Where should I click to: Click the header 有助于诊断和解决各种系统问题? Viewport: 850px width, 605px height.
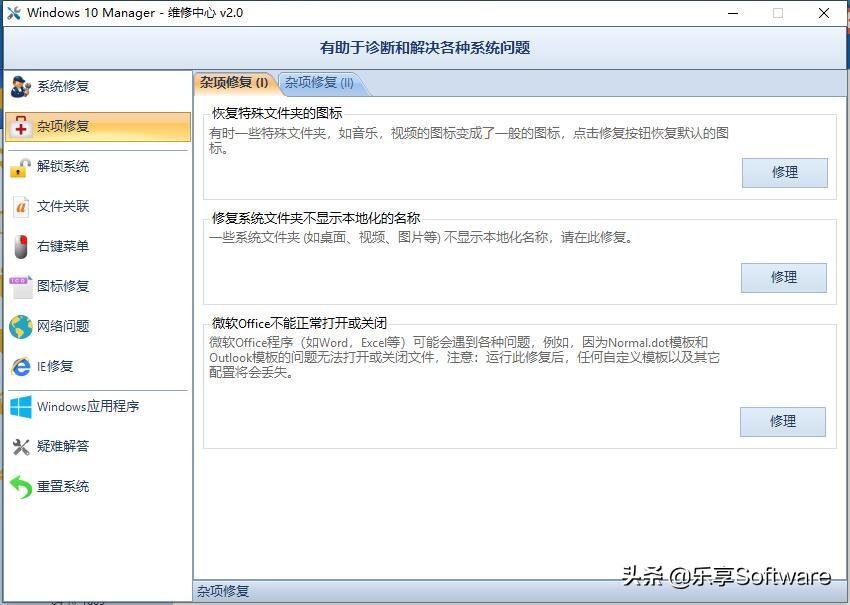pyautogui.click(x=425, y=48)
